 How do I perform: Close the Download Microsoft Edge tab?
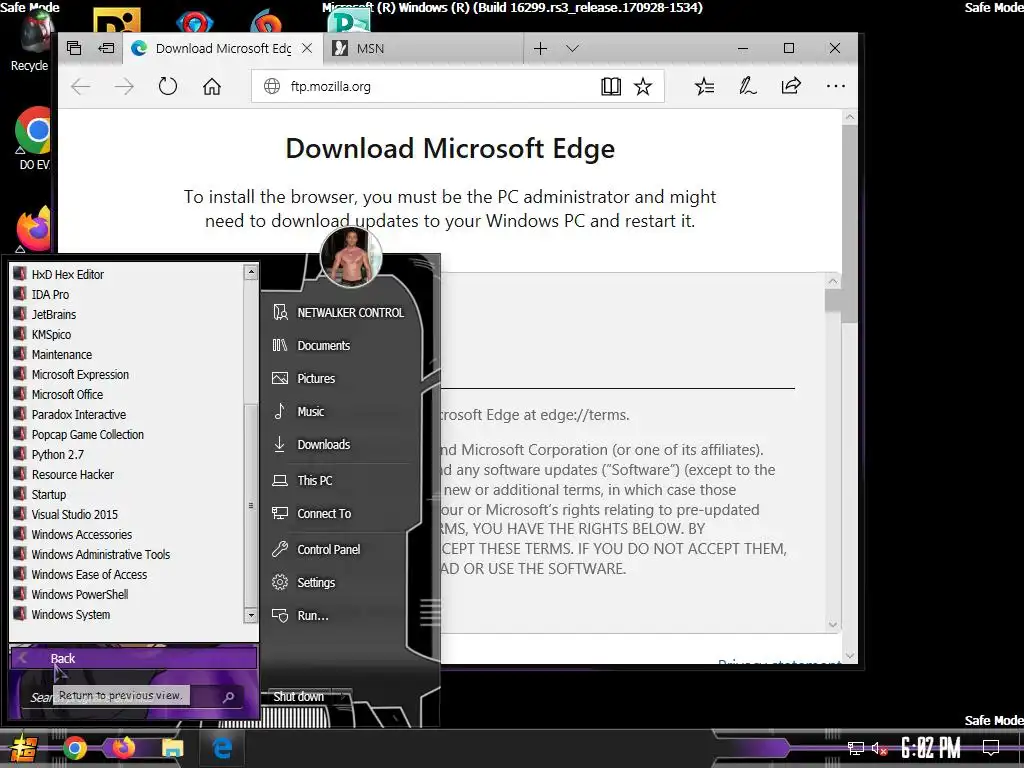pos(307,48)
